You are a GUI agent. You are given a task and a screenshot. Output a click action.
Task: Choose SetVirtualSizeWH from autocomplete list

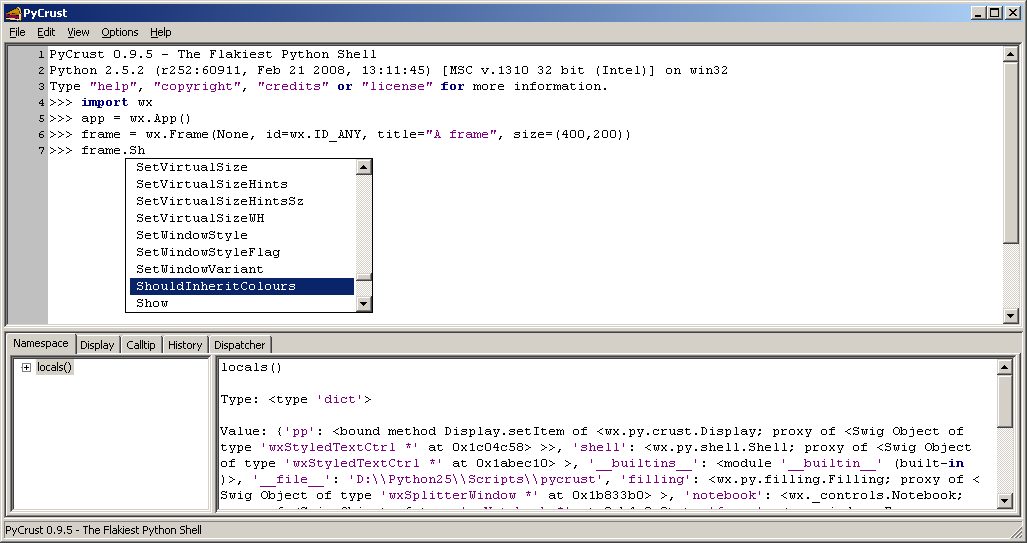(x=242, y=218)
